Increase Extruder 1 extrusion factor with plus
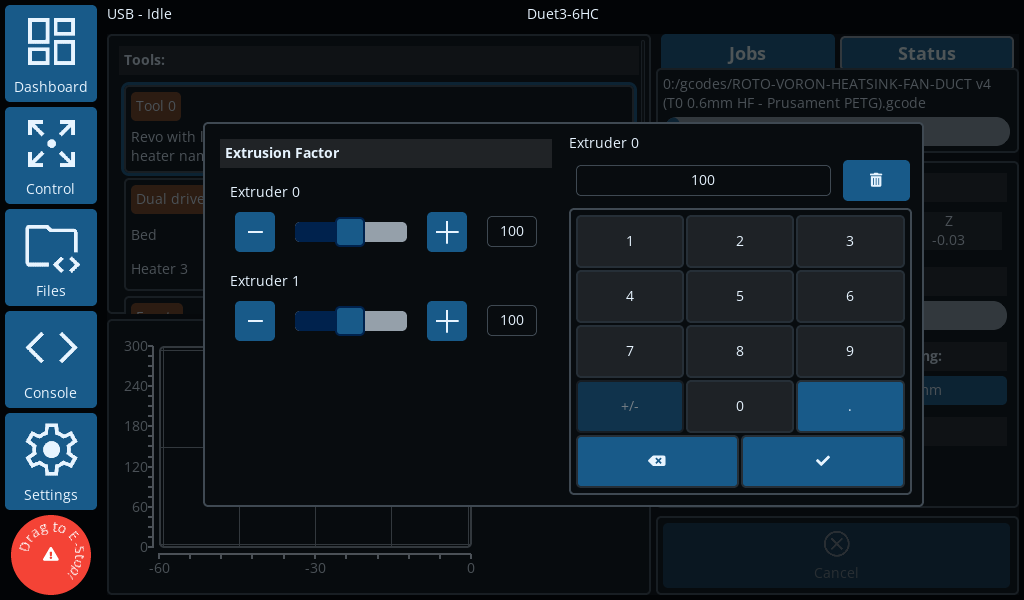Screen dimensions: 1024x600 point(447,321)
